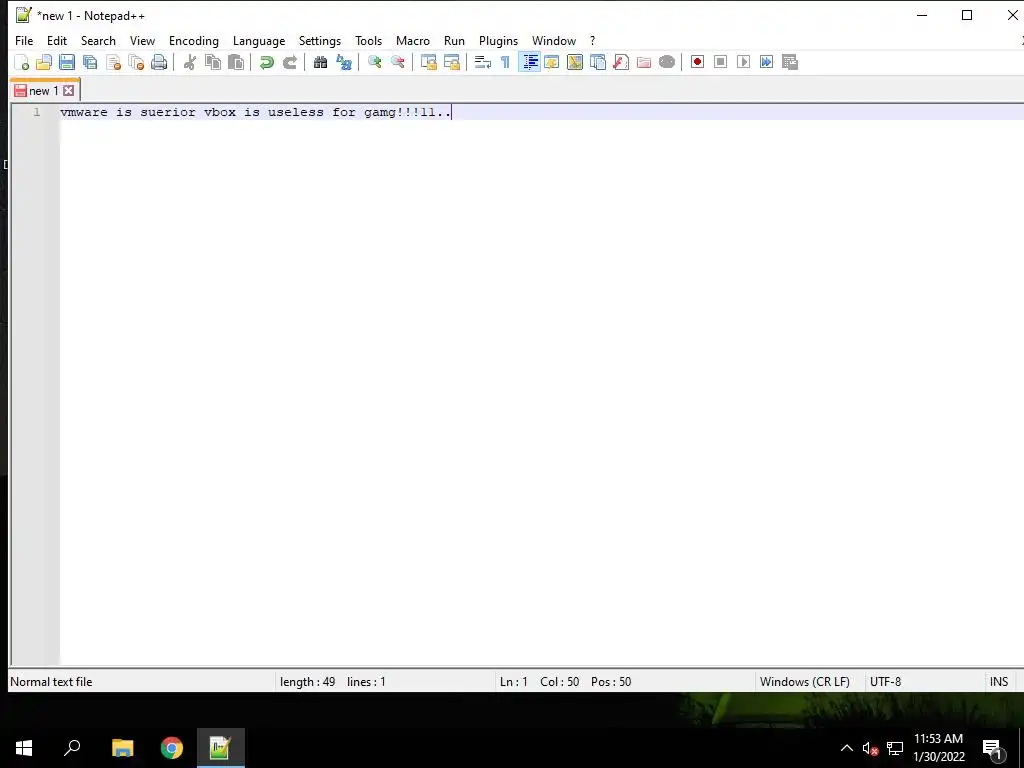Open the Folder as Workspace icon
Viewport: 1024px width, 768px height.
[644, 62]
